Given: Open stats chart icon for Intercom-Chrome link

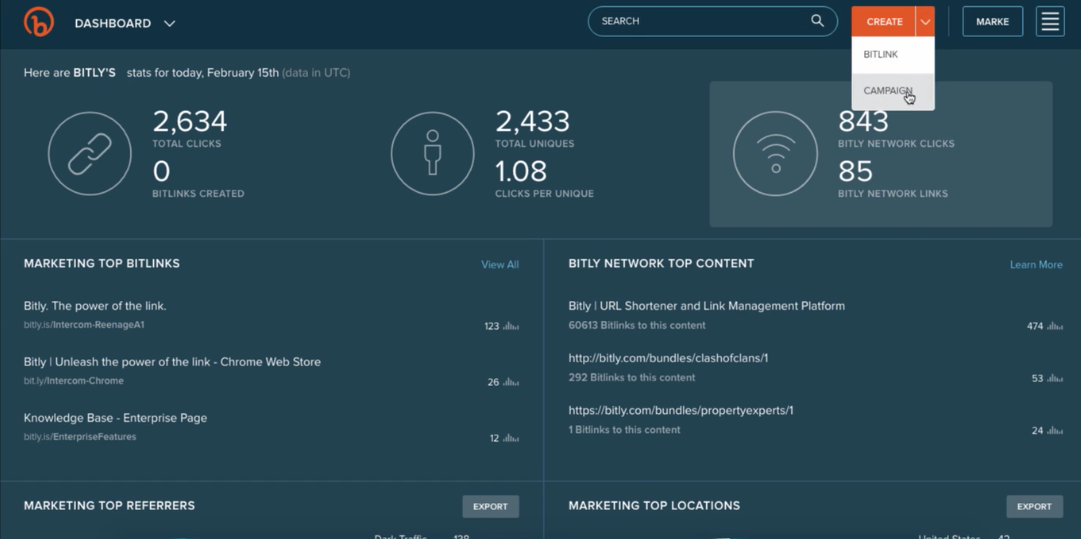Looking at the screenshot, I should [x=511, y=382].
